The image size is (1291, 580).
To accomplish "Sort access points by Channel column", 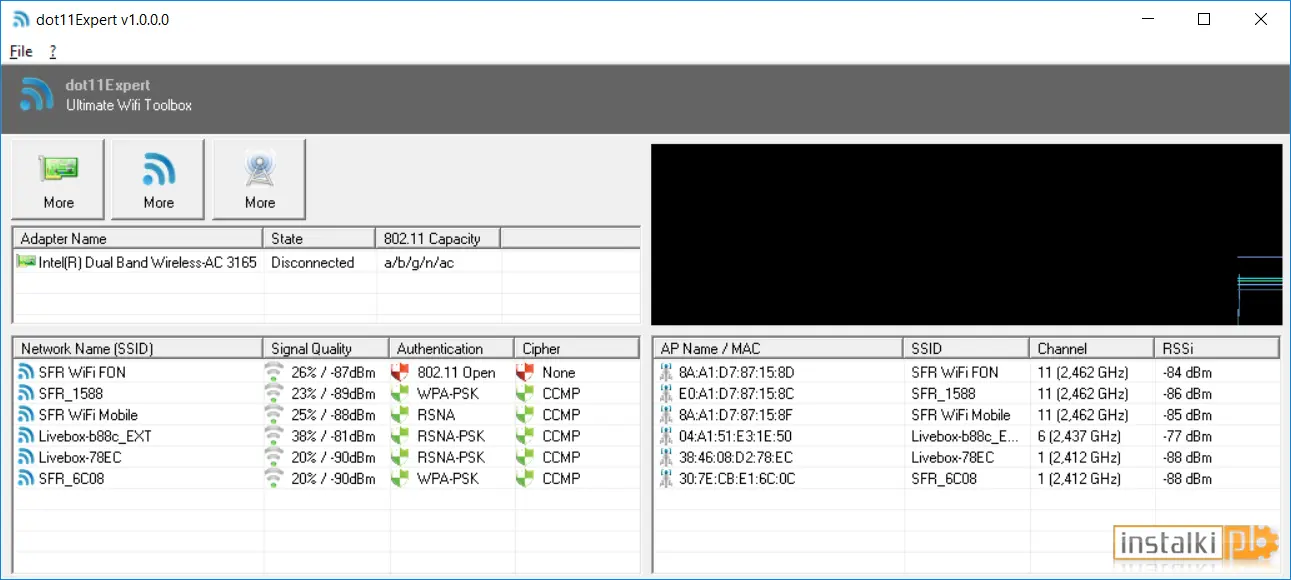I will coord(1092,348).
